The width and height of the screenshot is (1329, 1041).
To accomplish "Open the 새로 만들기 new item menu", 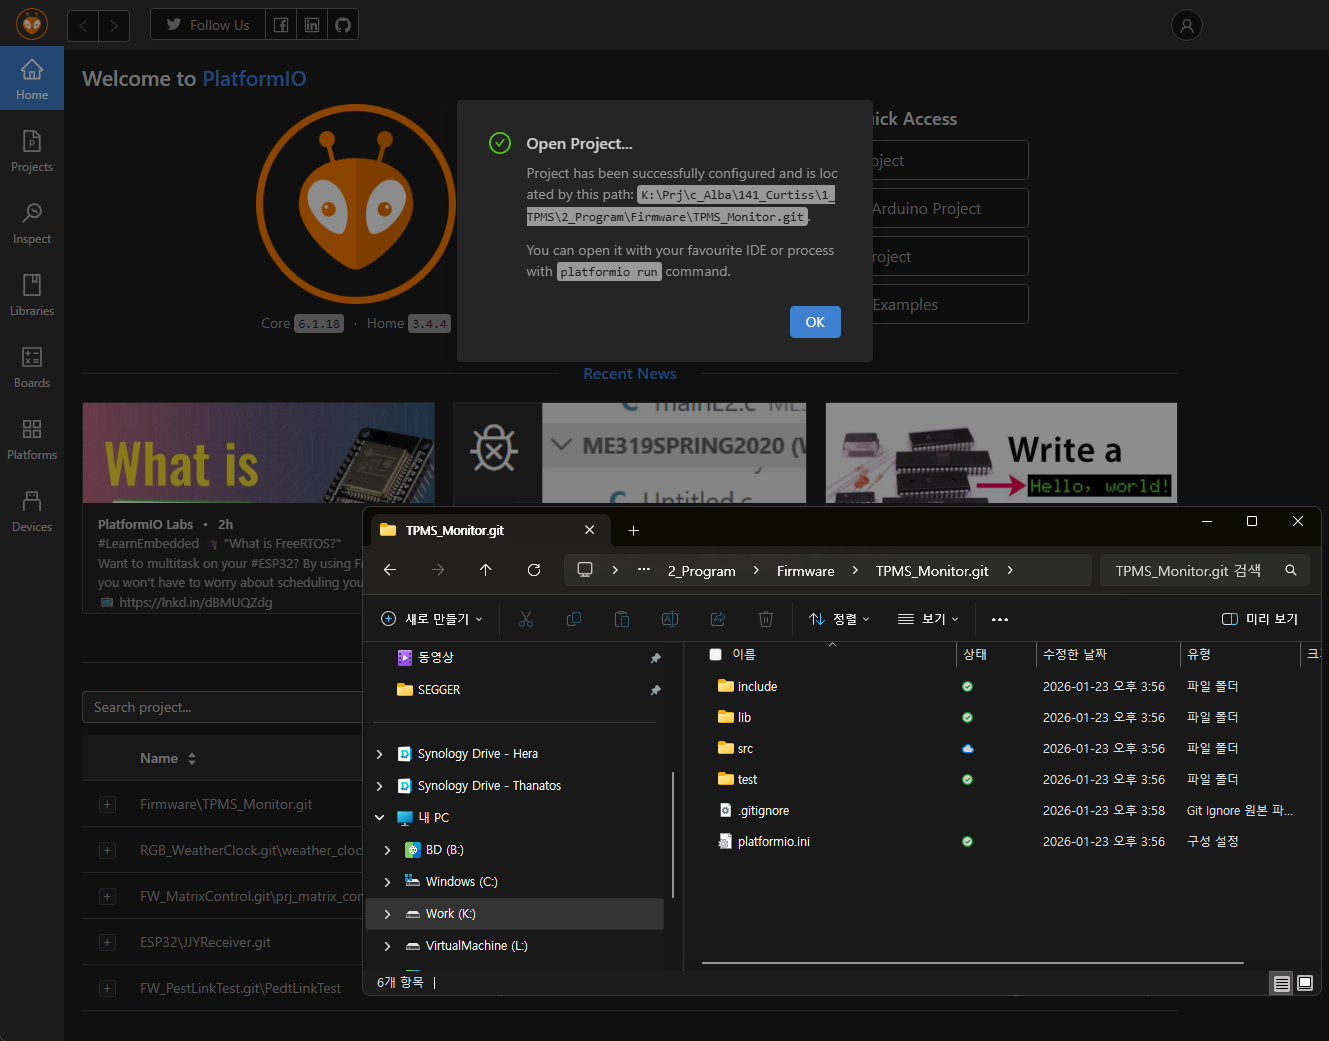I will coord(432,619).
